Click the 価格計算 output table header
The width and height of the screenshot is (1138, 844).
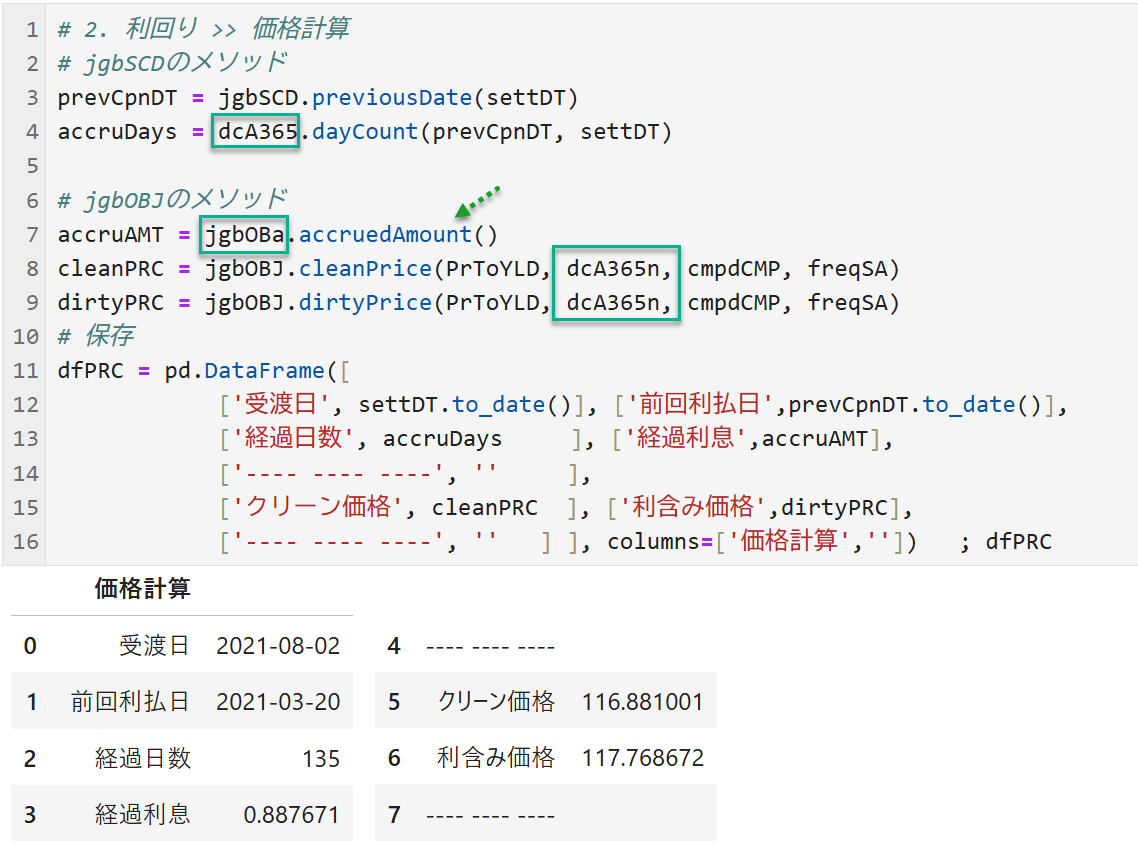coord(142,588)
